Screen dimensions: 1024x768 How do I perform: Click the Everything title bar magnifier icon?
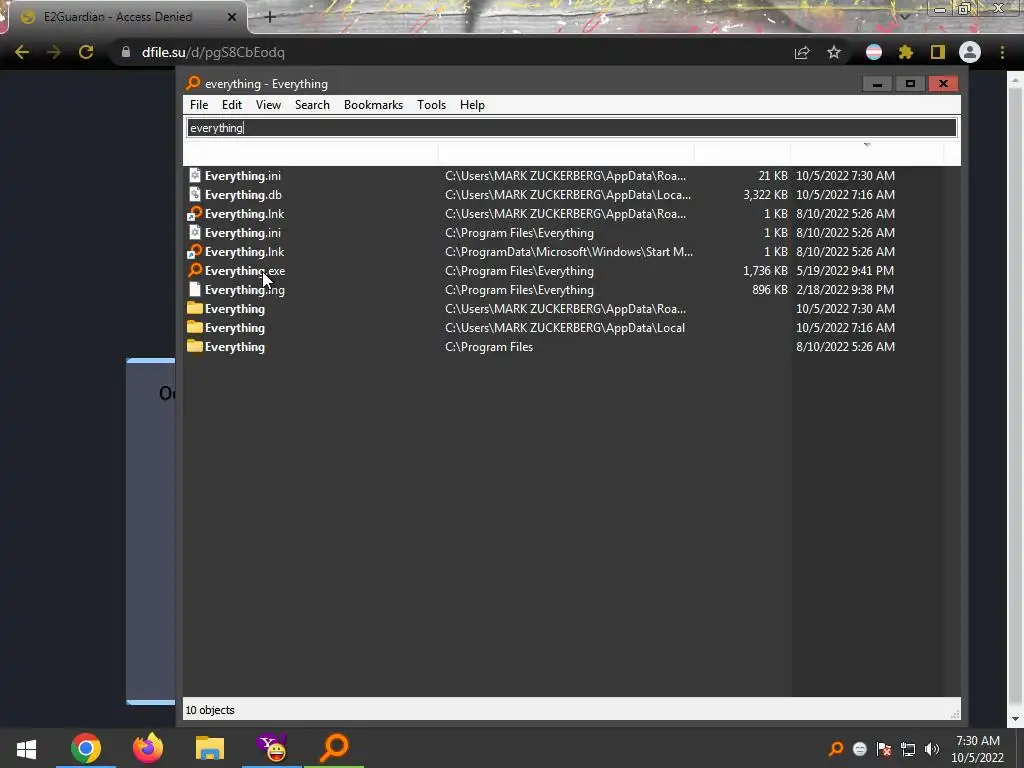click(193, 83)
